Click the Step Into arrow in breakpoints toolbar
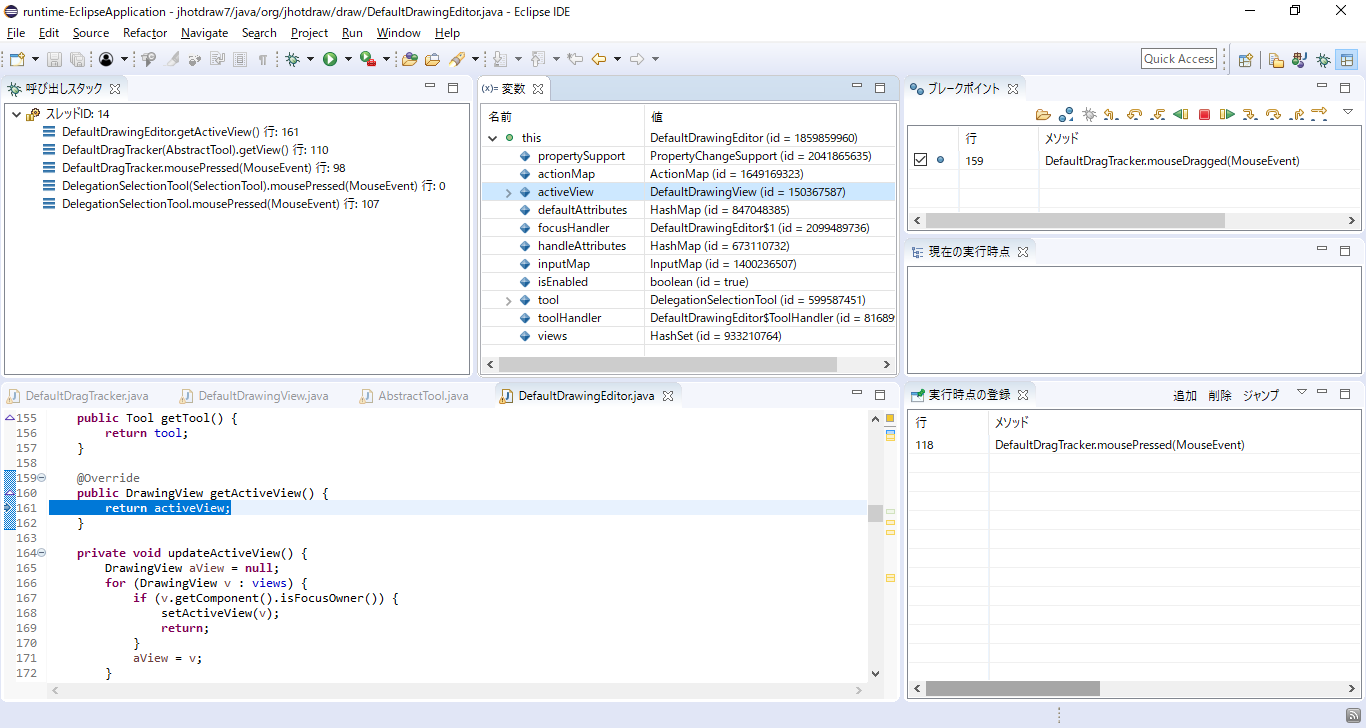The height and width of the screenshot is (728, 1366). tap(1250, 114)
